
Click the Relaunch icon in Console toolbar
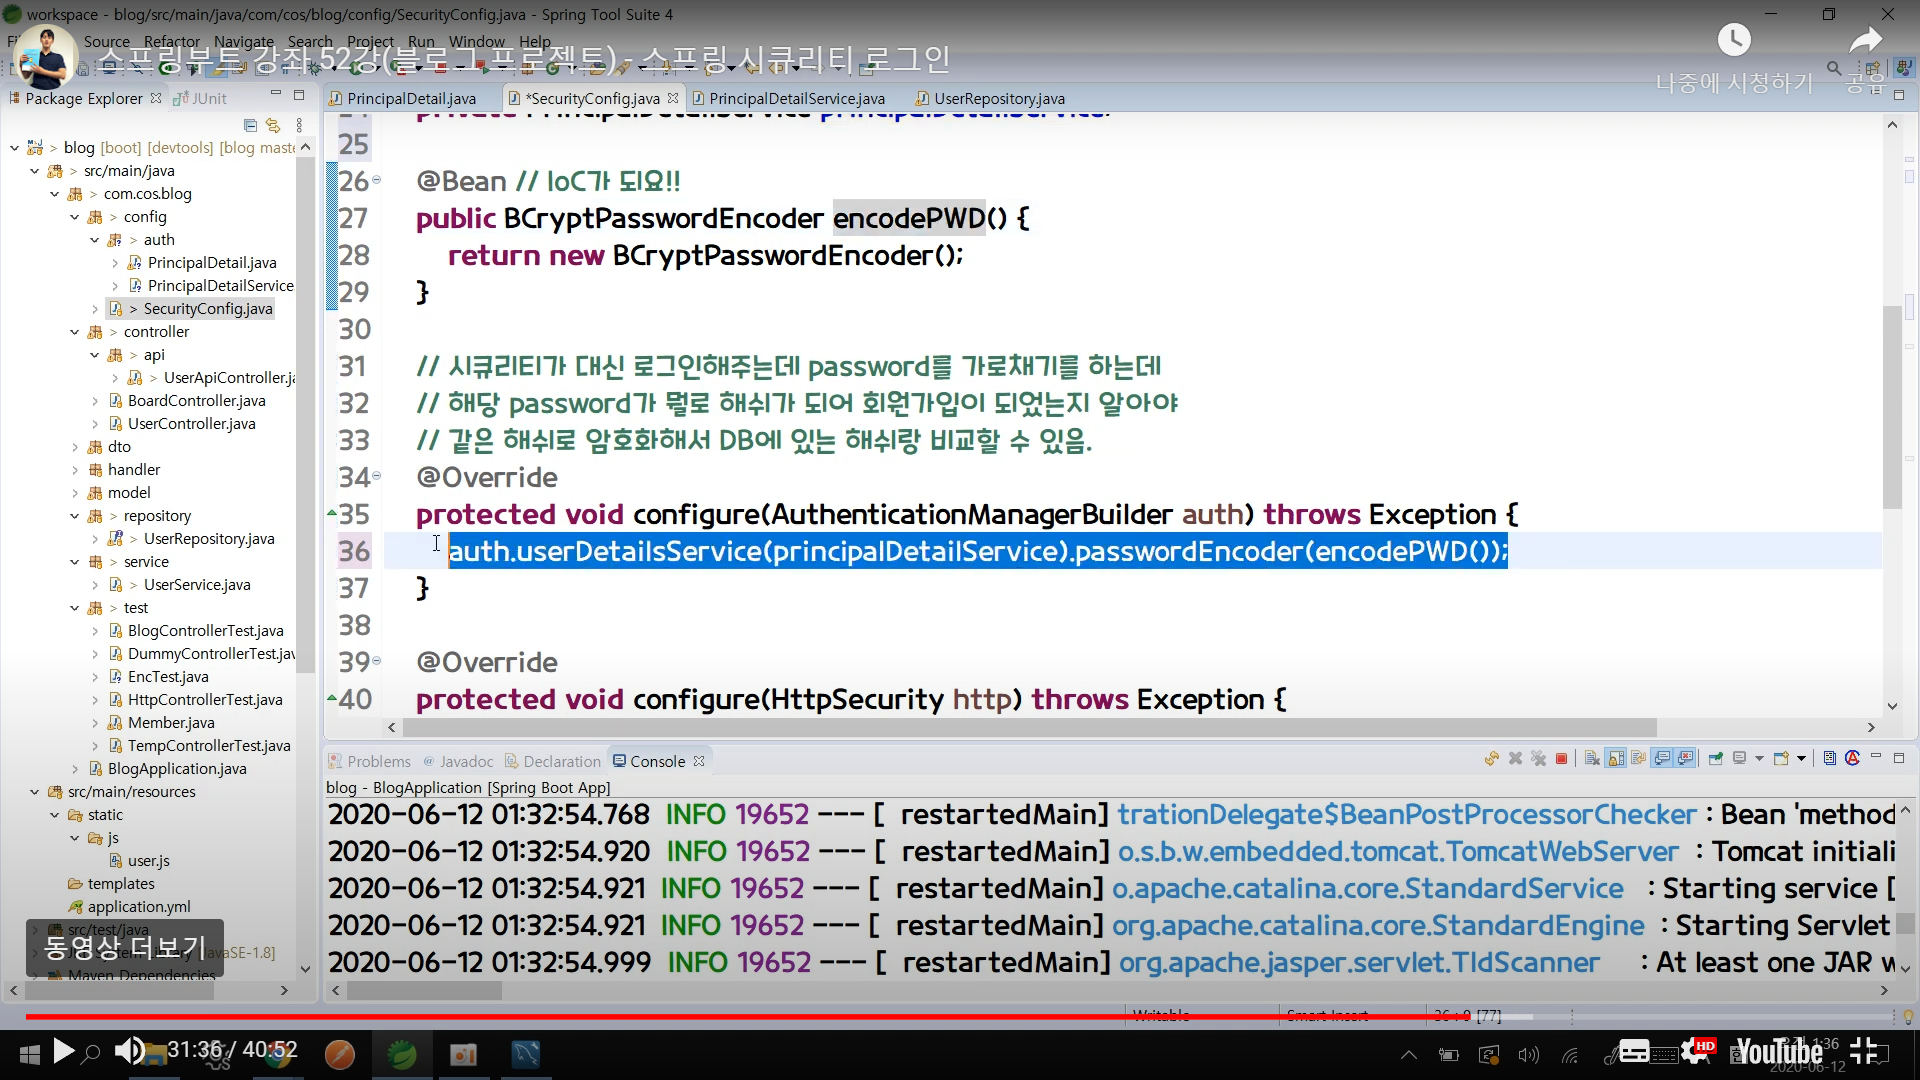(1491, 759)
